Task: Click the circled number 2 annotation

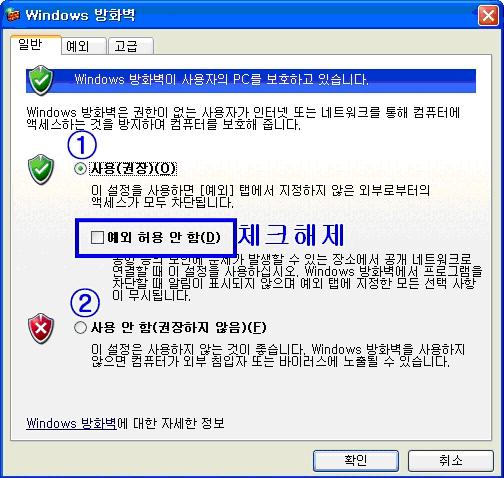Action: [85, 303]
